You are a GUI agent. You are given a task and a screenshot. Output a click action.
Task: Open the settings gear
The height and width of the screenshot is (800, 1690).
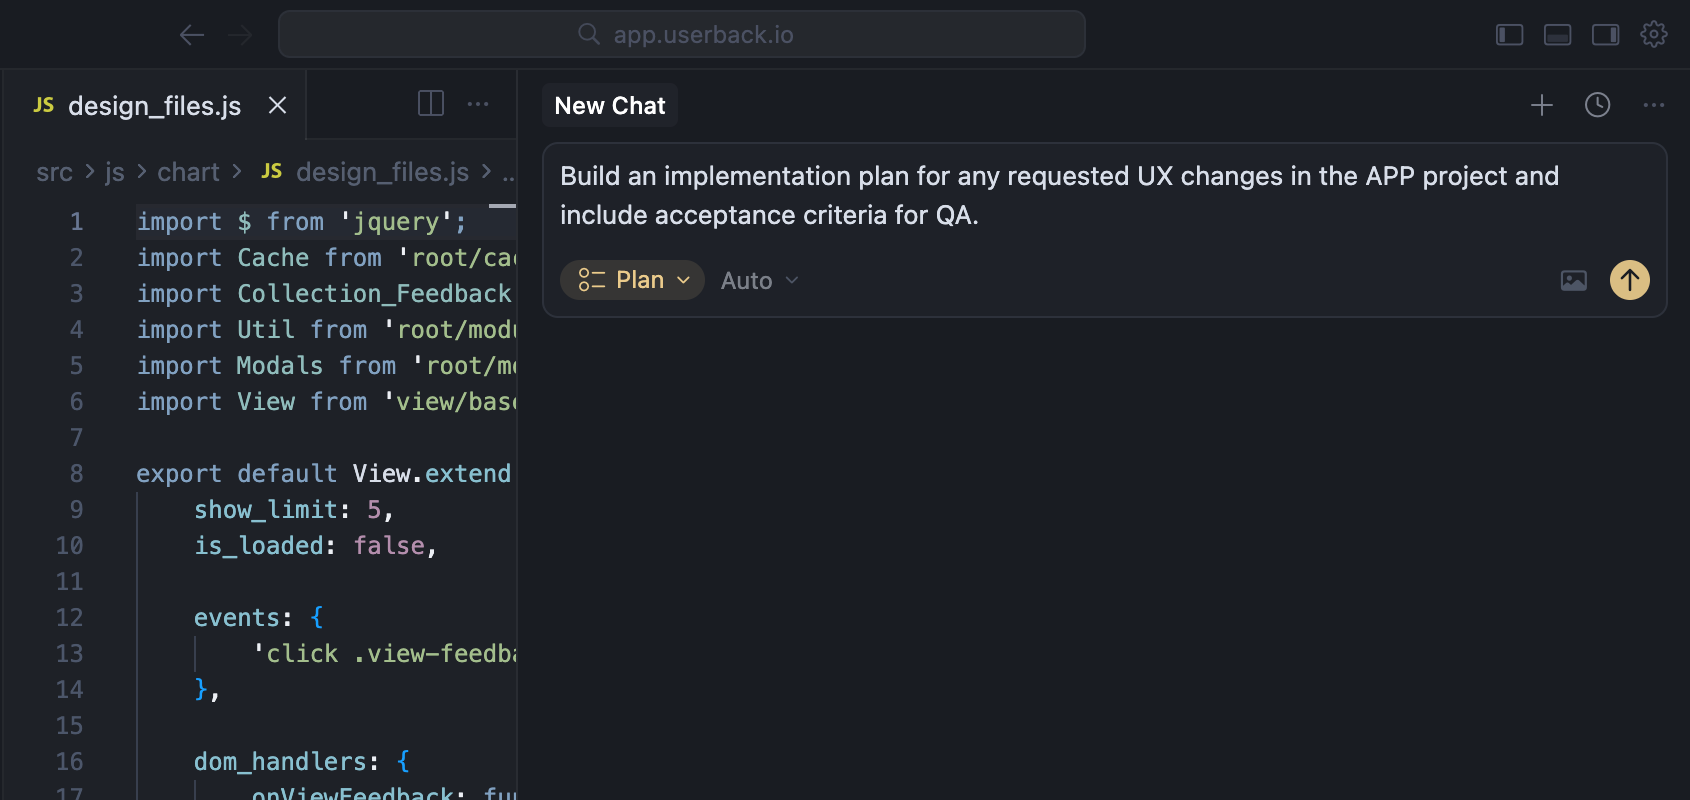coord(1654,34)
